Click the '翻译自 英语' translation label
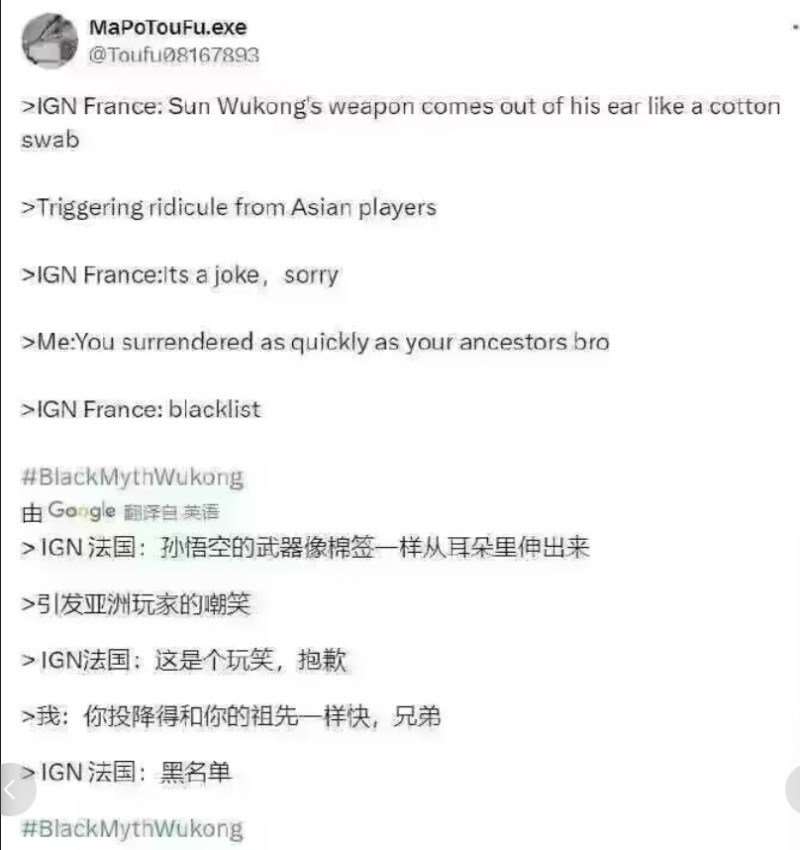The width and height of the screenshot is (800, 850). 171,512
